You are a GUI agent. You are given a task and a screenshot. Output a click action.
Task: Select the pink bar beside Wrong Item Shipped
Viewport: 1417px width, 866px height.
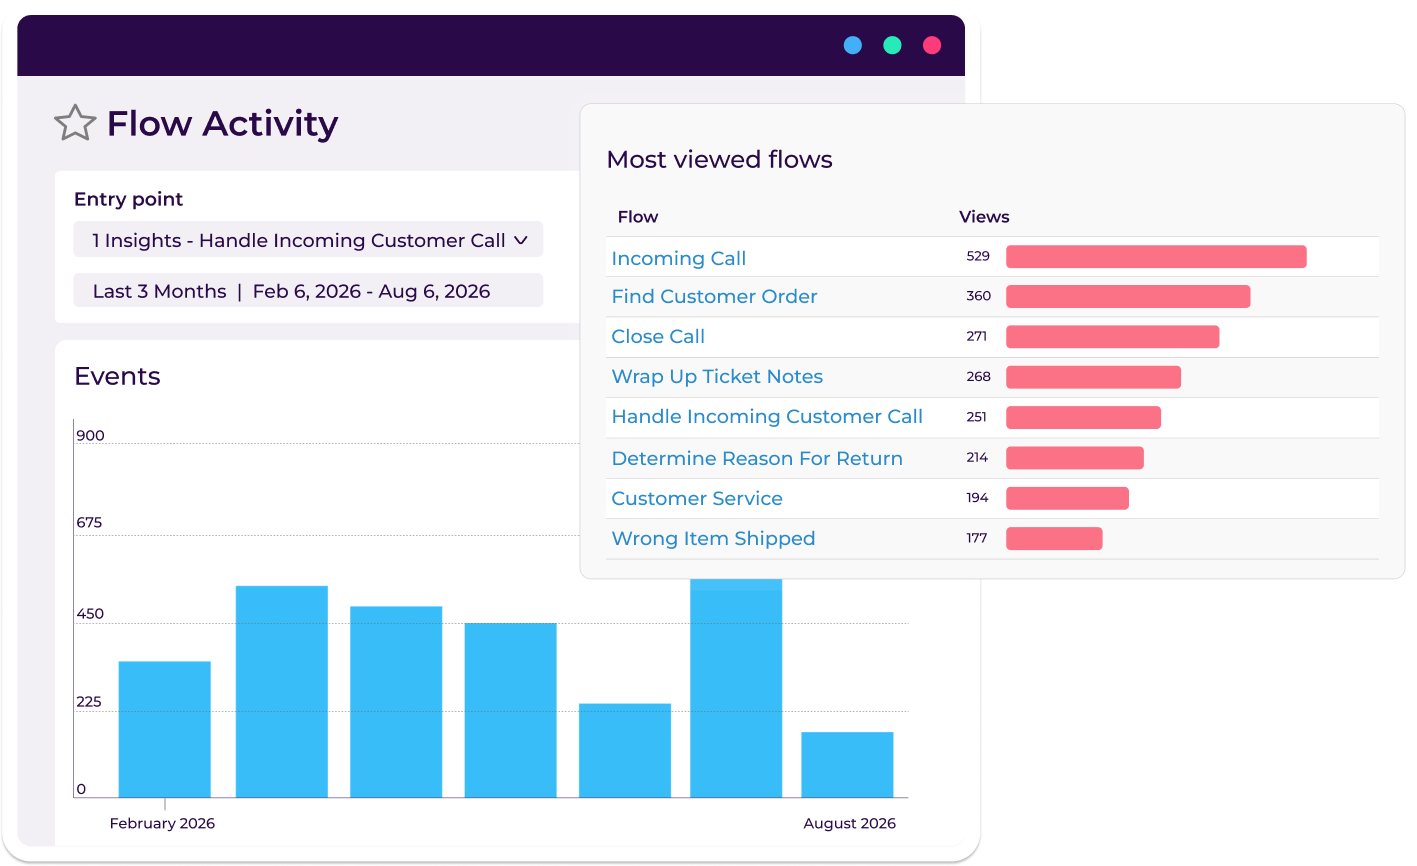1054,538
